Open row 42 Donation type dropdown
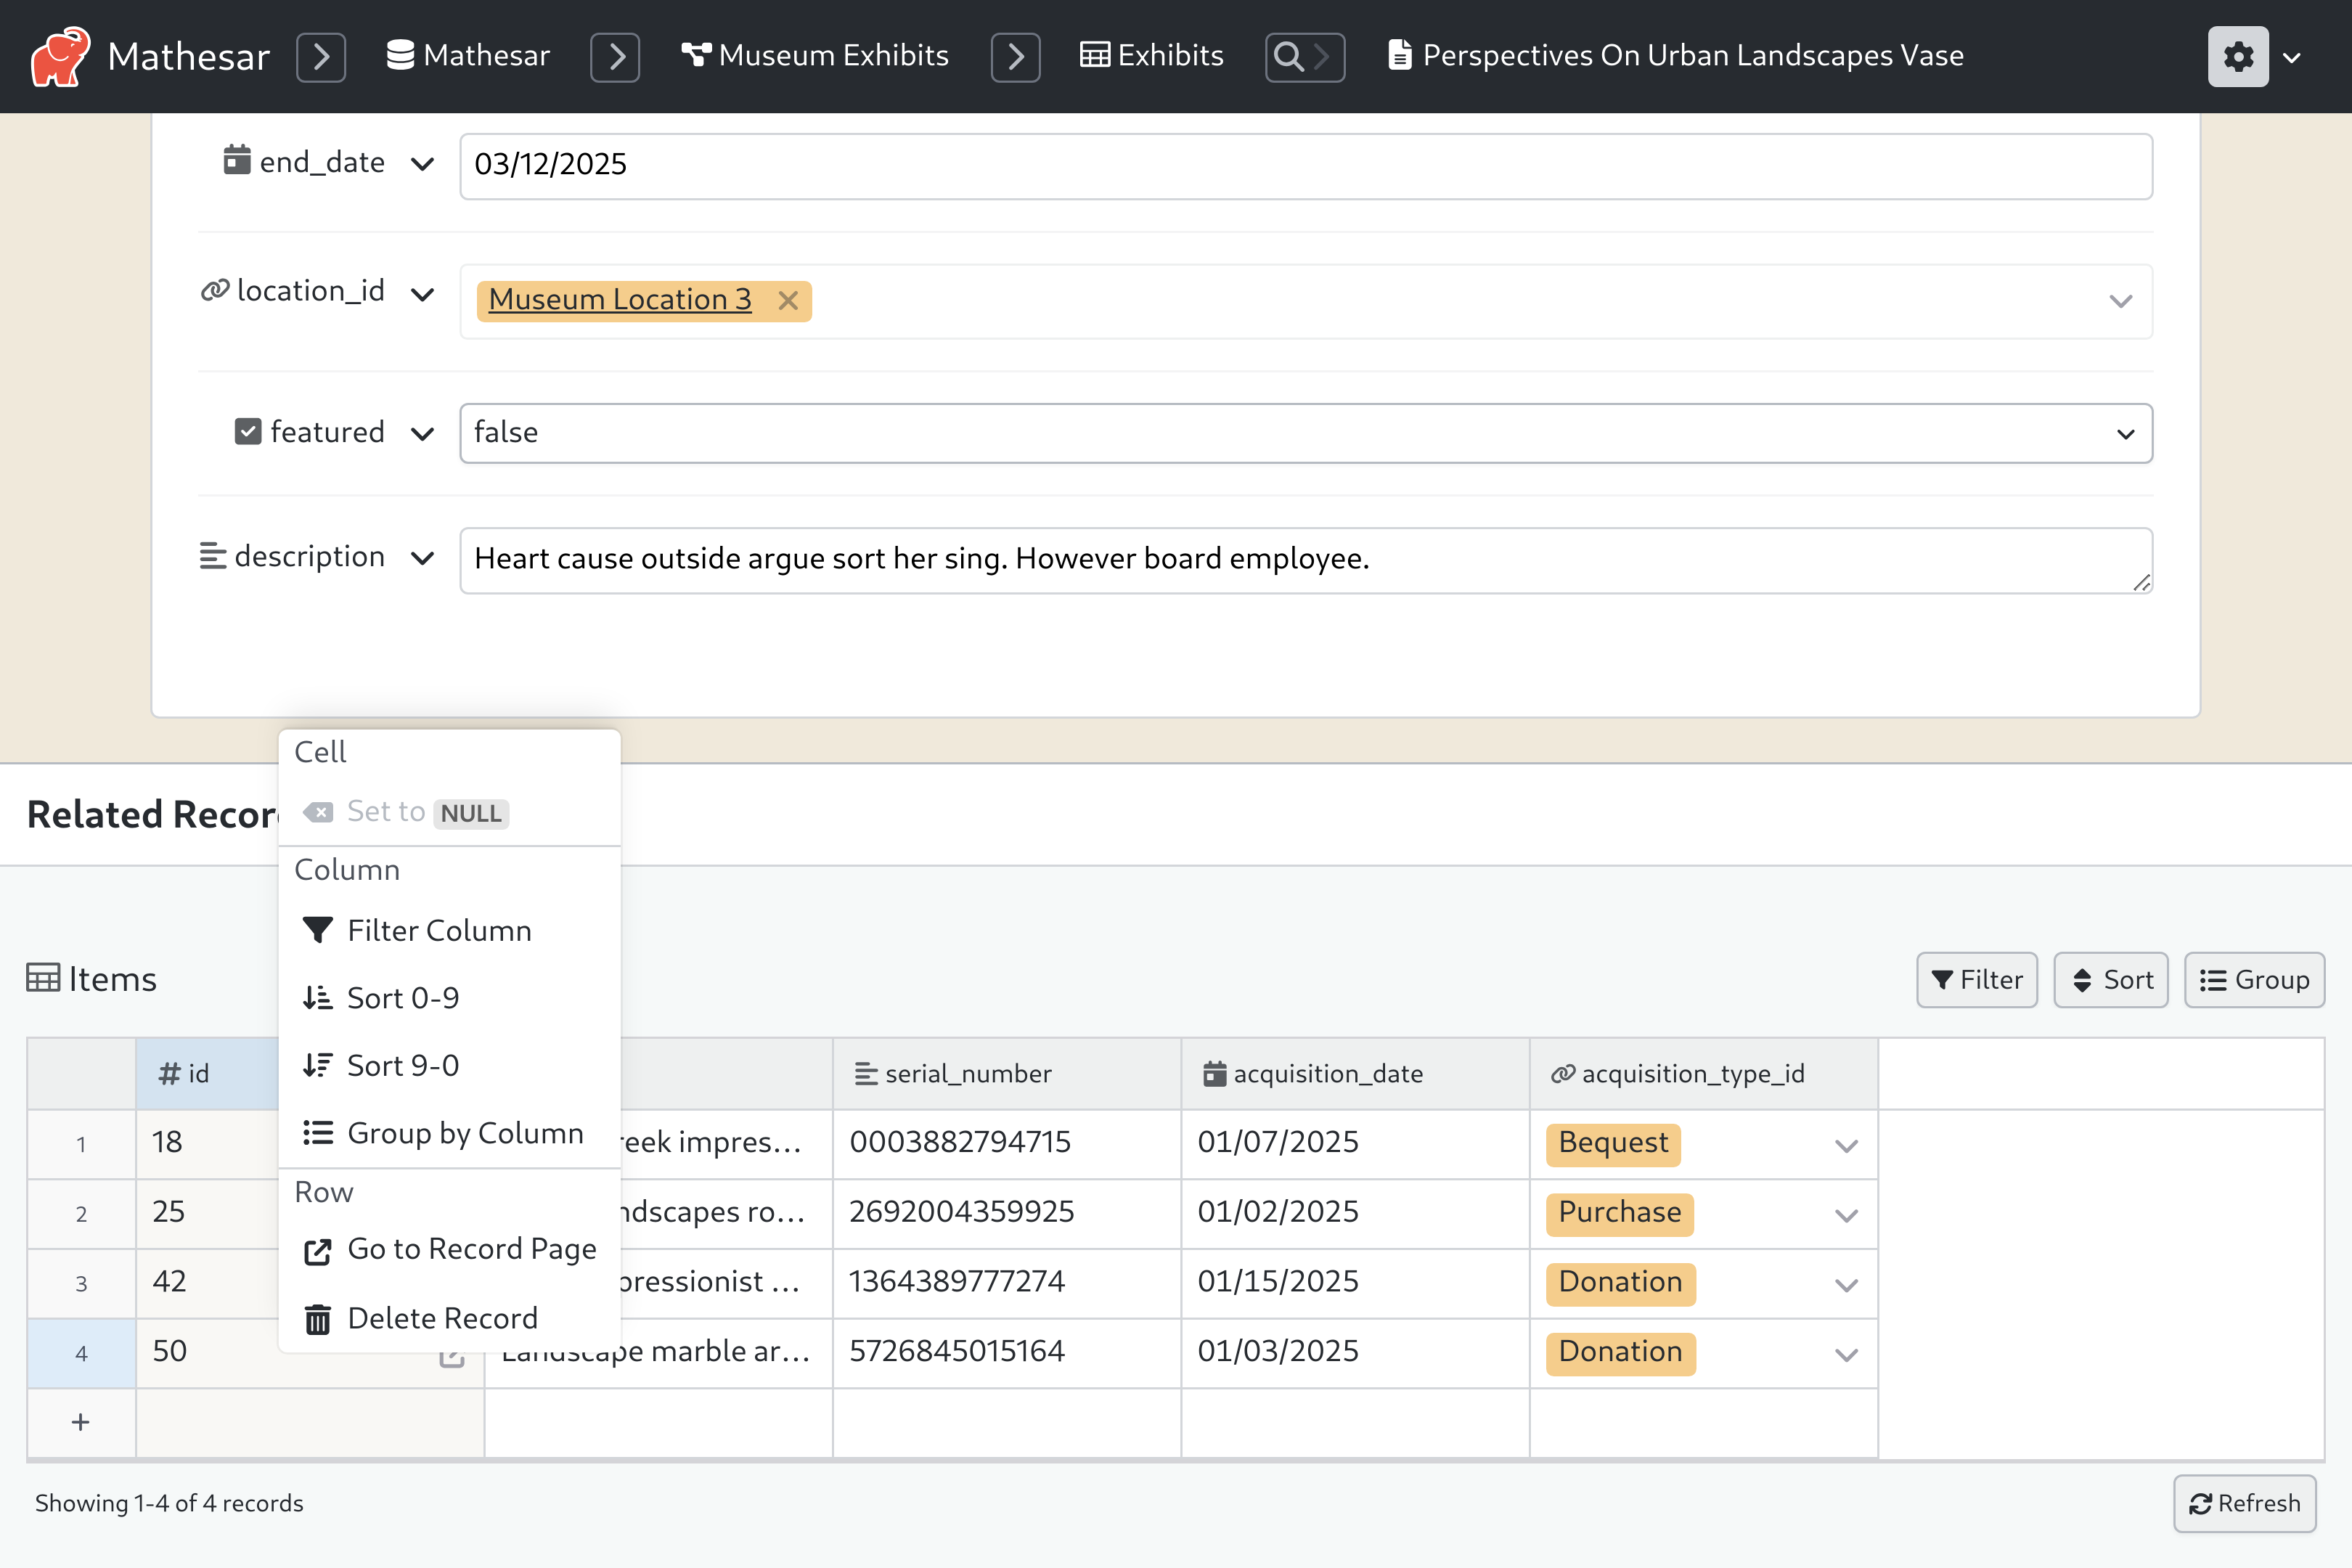2352x1568 pixels. [x=1846, y=1285]
